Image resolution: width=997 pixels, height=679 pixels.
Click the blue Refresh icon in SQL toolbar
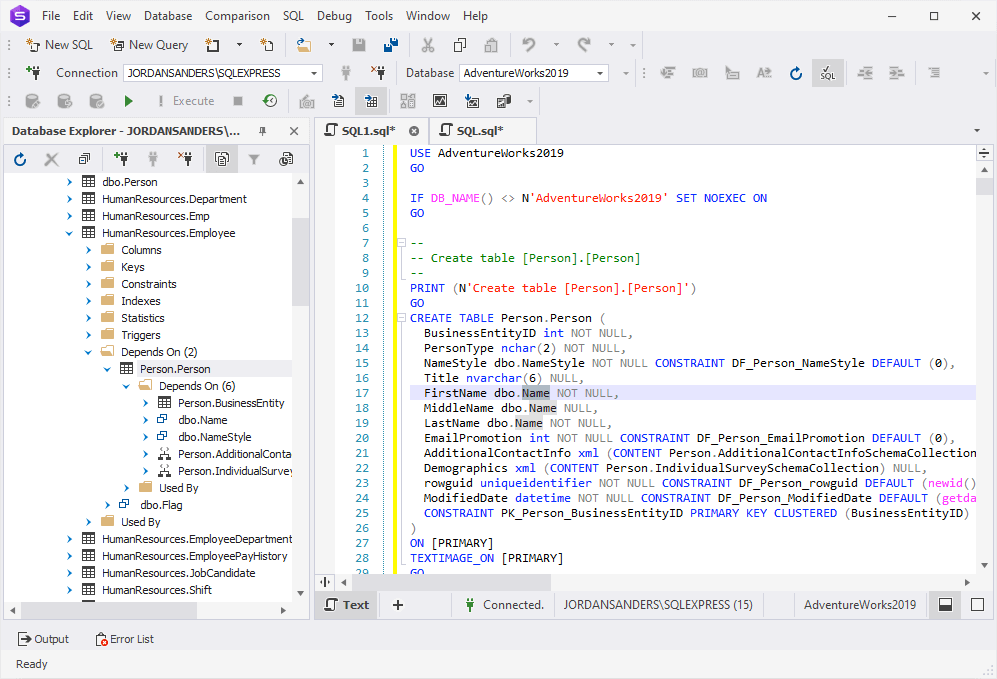point(795,73)
